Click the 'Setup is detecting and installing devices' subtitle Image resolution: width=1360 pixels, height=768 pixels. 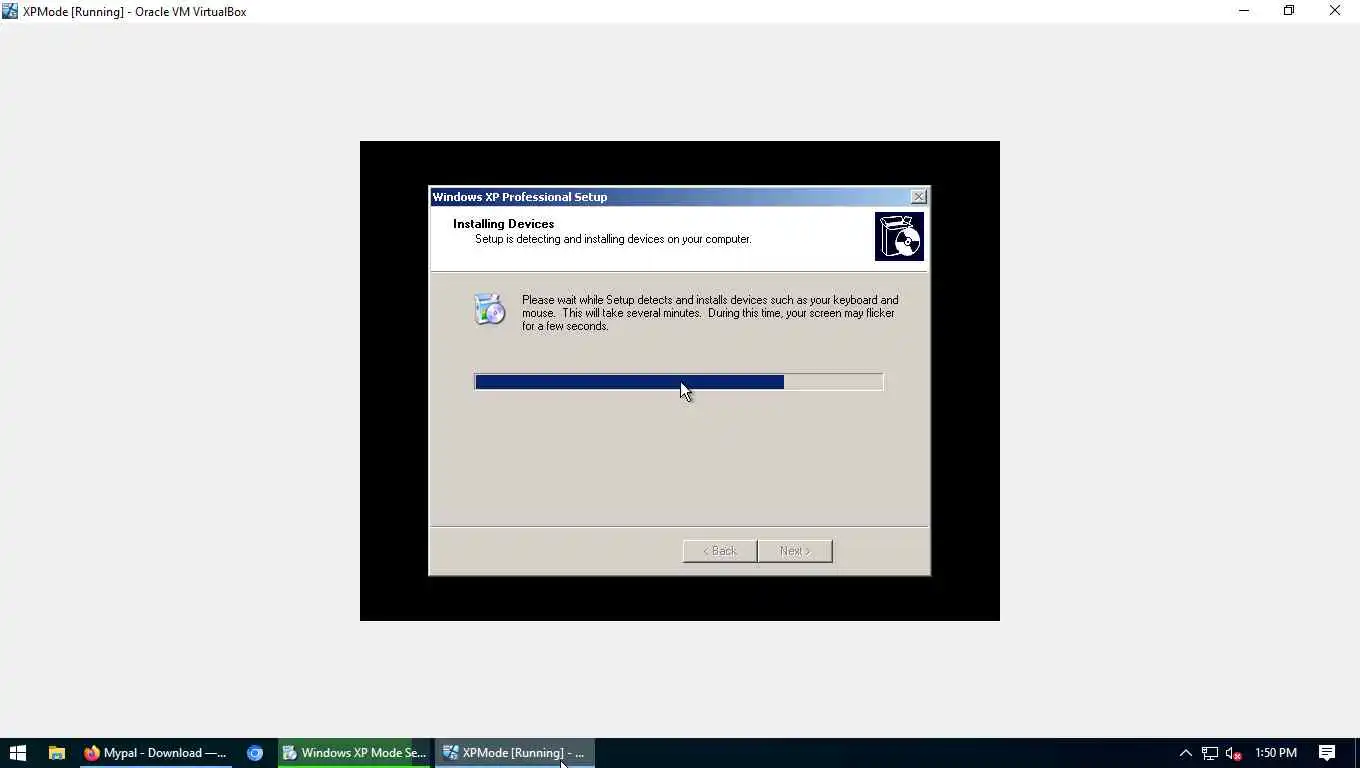point(613,240)
